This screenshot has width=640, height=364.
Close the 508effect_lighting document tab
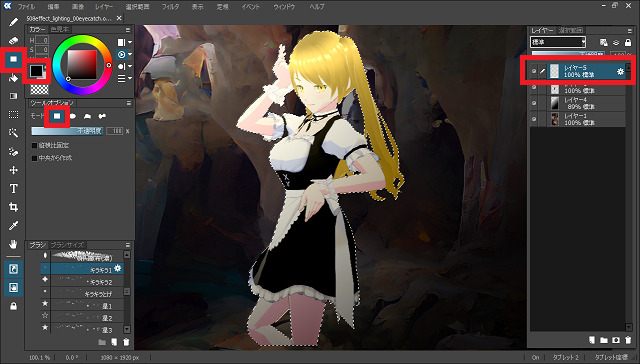pyautogui.click(x=119, y=18)
